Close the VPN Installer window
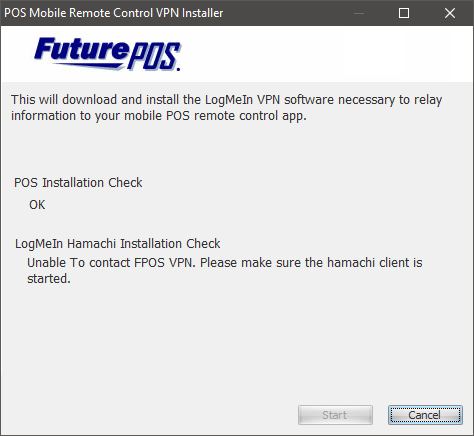Image resolution: width=474 pixels, height=436 pixels. [450, 13]
